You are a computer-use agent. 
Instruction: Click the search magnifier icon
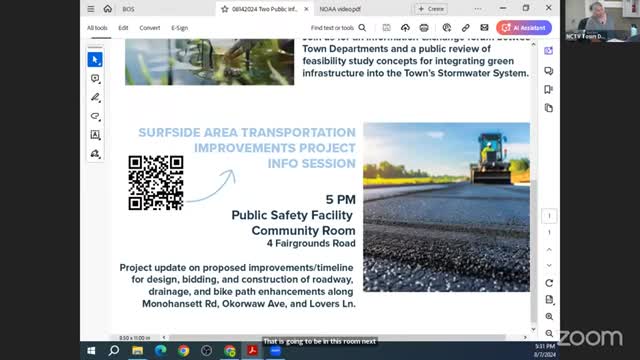pyautogui.click(x=362, y=28)
